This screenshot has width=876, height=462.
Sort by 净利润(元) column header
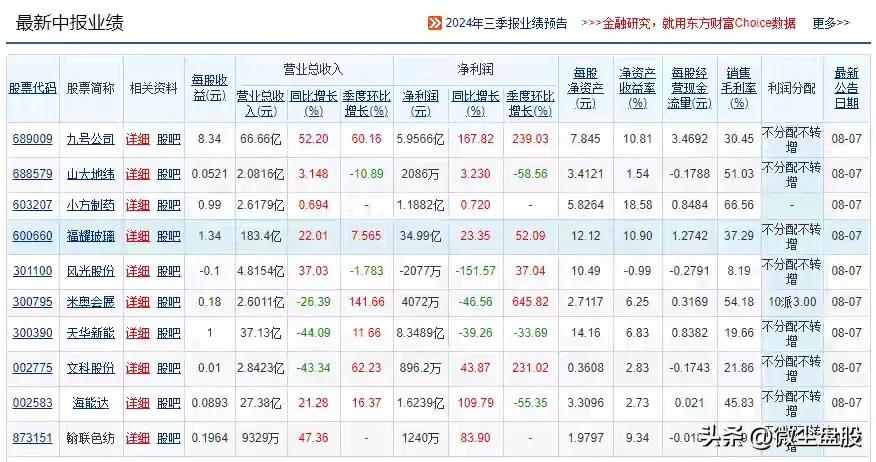coord(420,103)
